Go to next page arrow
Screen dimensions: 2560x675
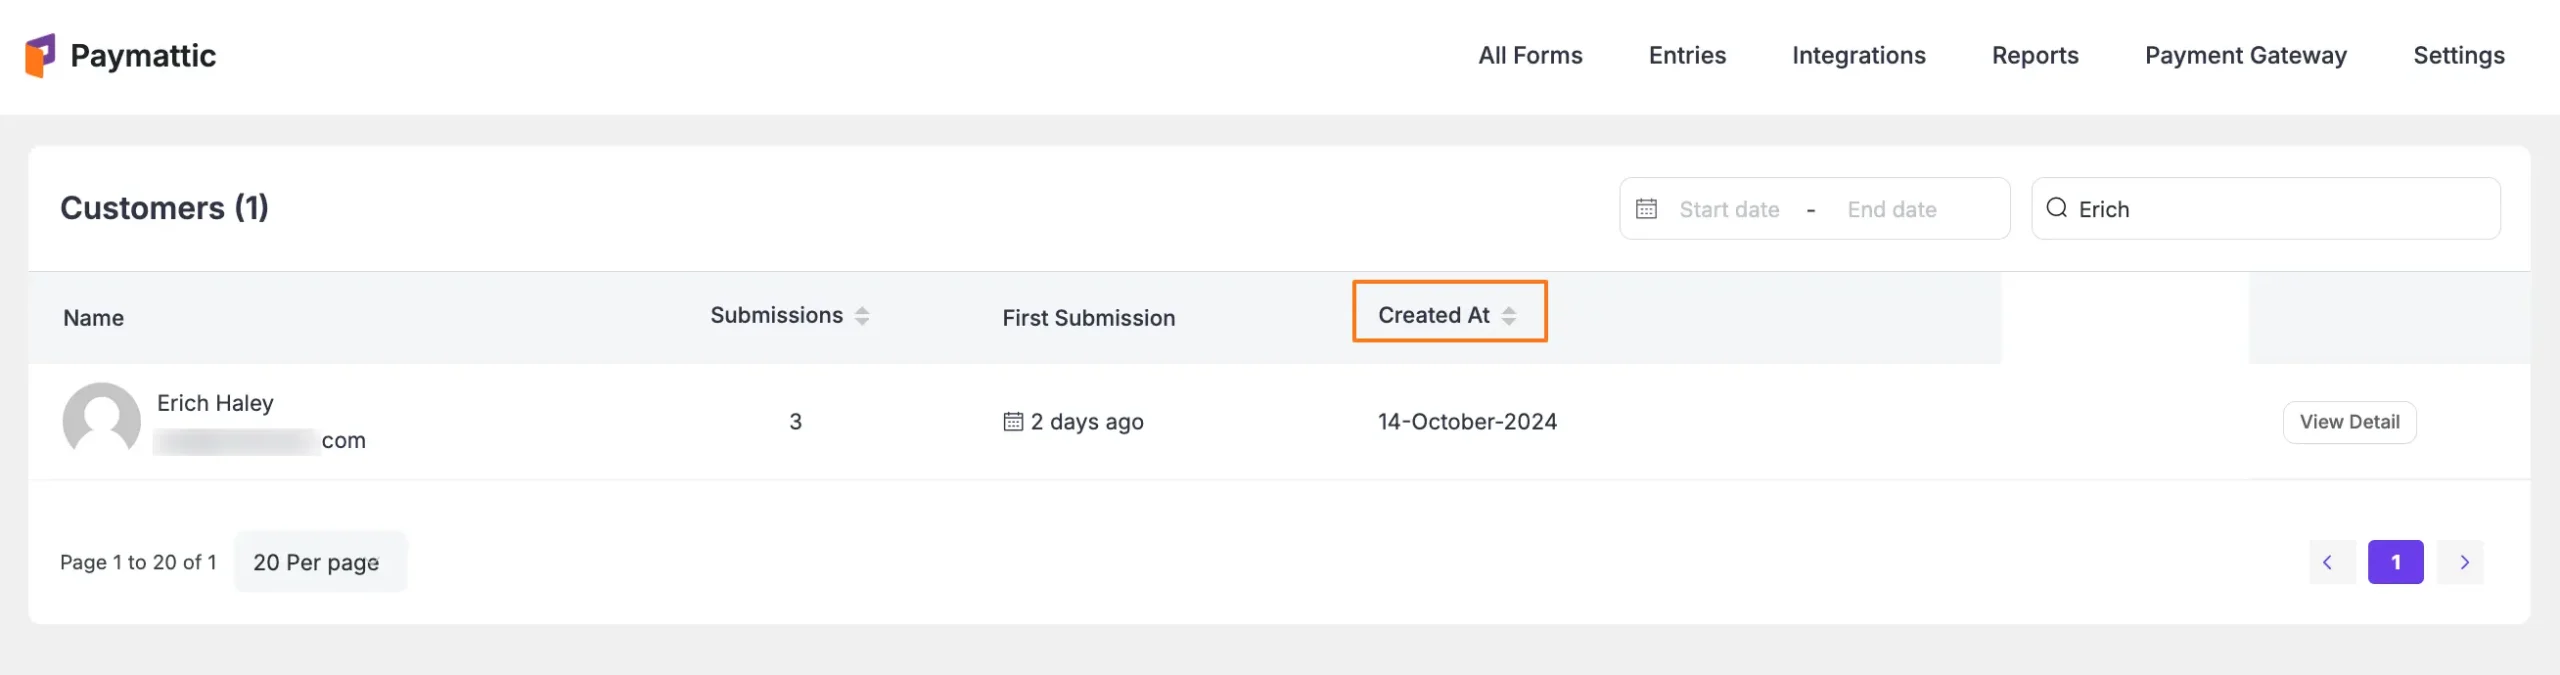pyautogui.click(x=2464, y=562)
